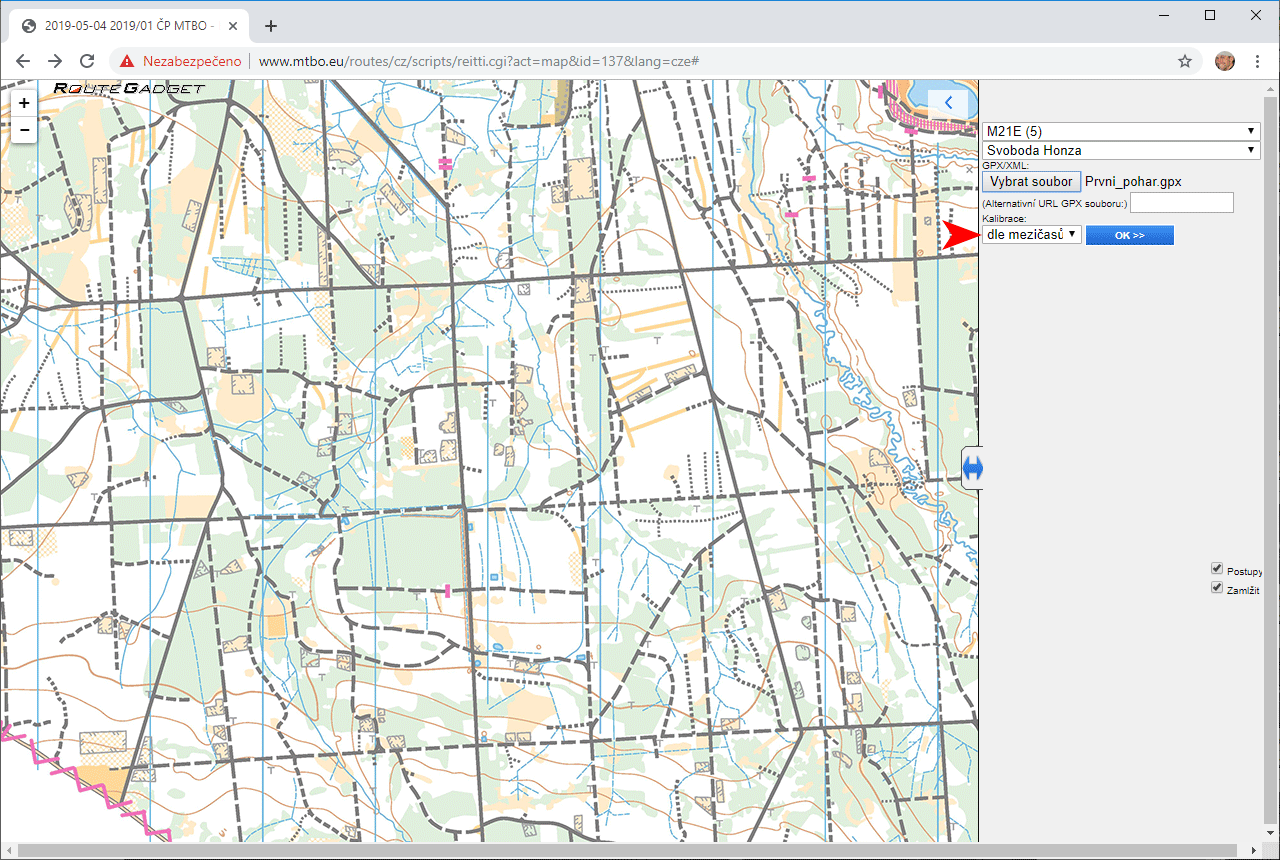Open the Kalibrace dle mezičasů dropdown

1031,234
